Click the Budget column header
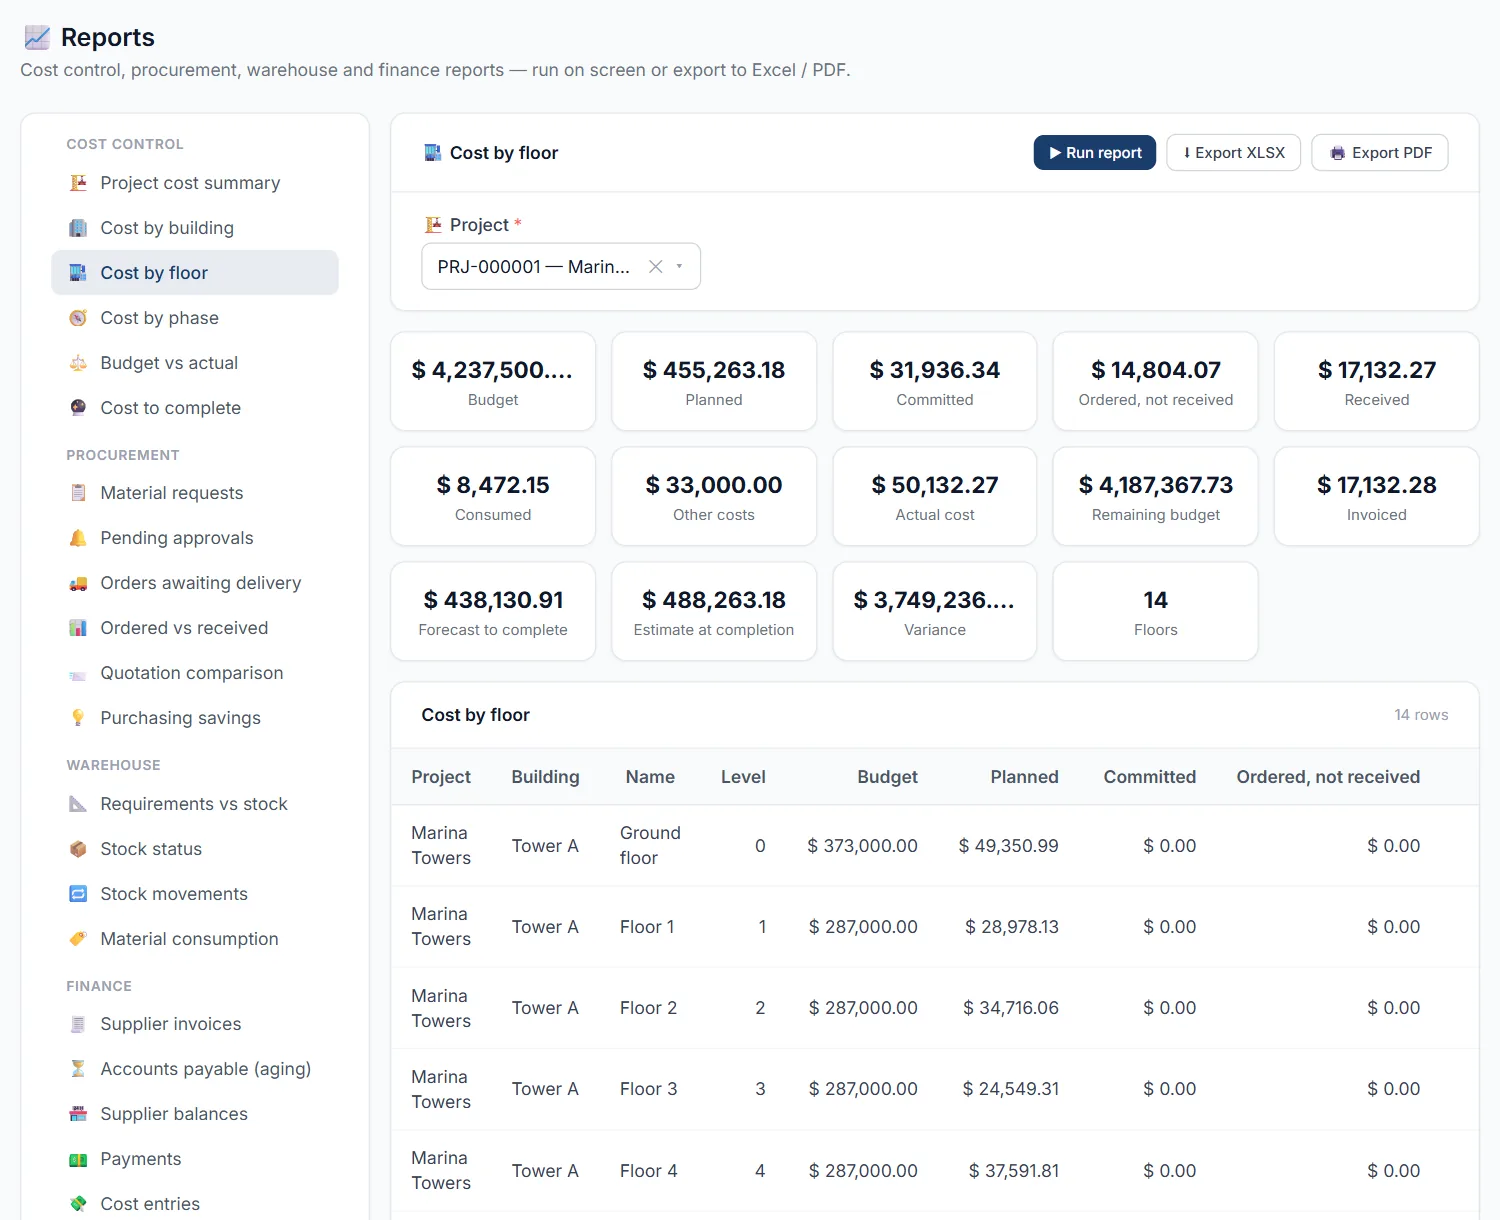 (x=887, y=777)
